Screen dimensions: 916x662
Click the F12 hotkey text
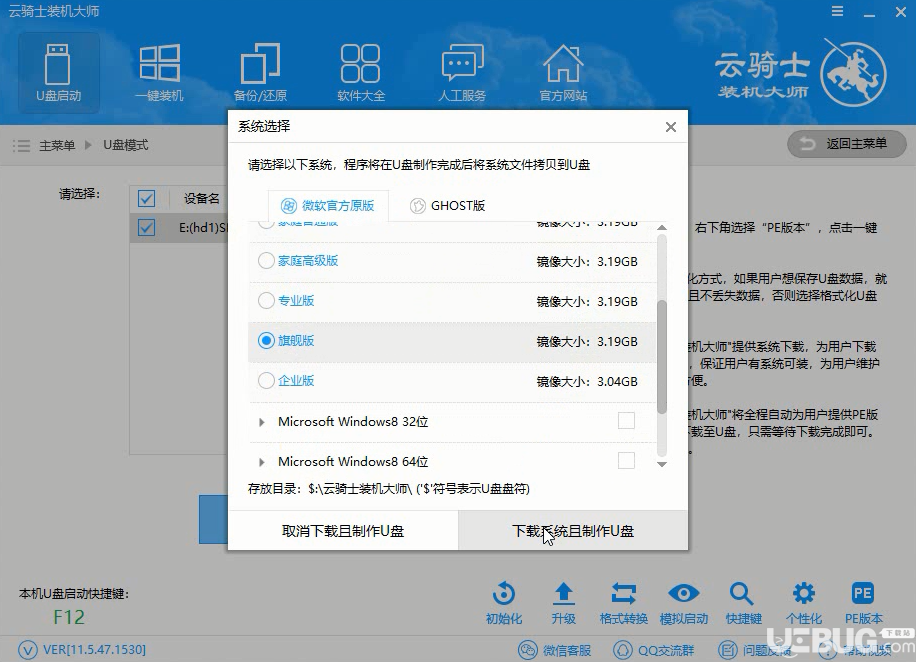click(69, 617)
